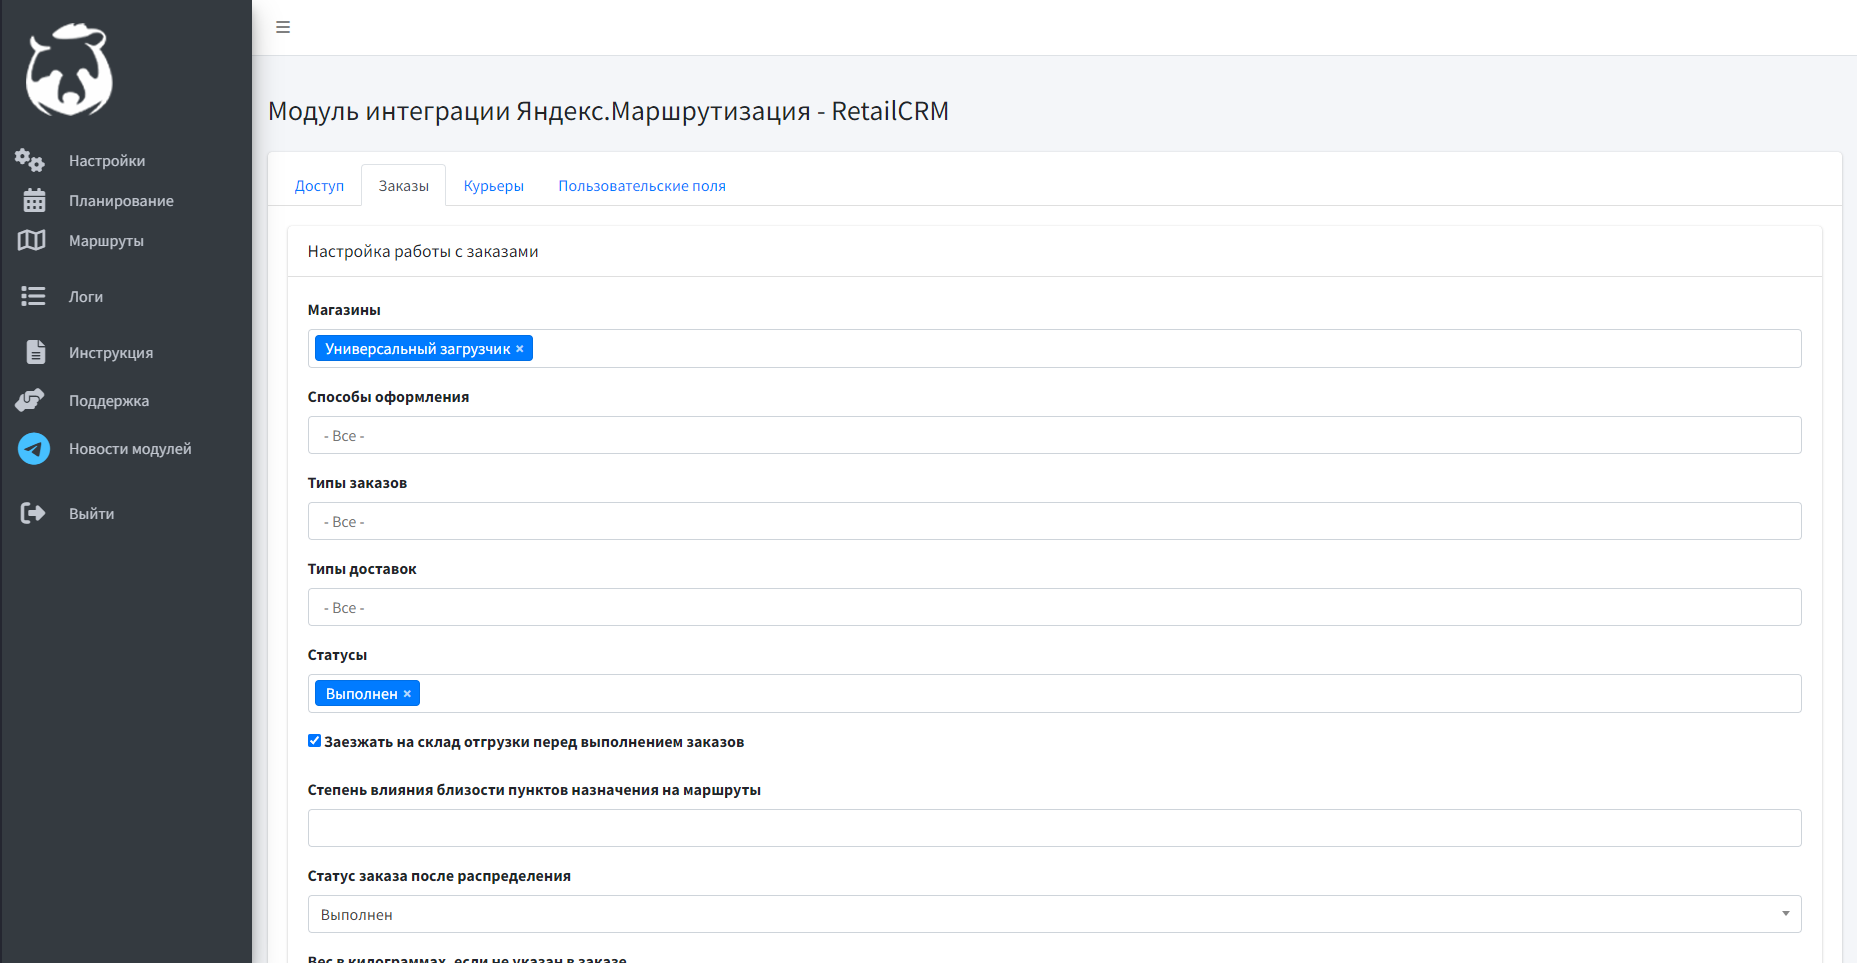Open the Пользовательские поля tab
Image resolution: width=1857 pixels, height=963 pixels.
(642, 186)
